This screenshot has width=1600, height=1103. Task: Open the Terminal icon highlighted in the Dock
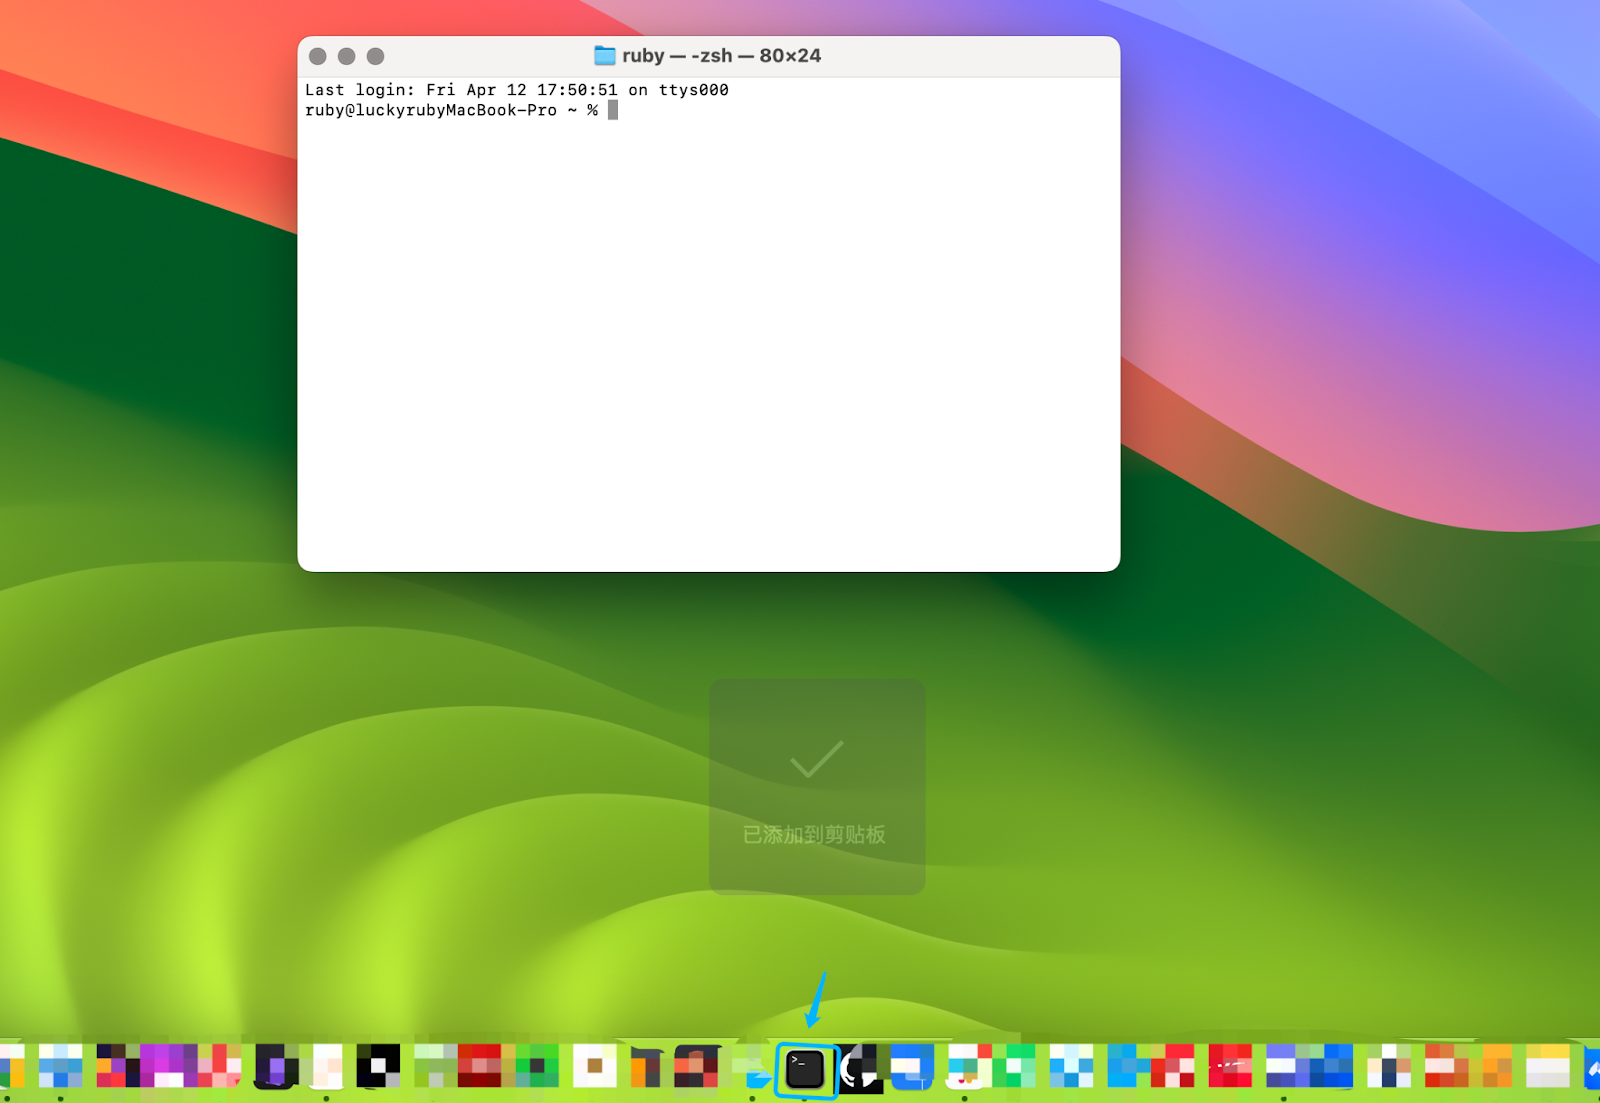coord(805,1069)
